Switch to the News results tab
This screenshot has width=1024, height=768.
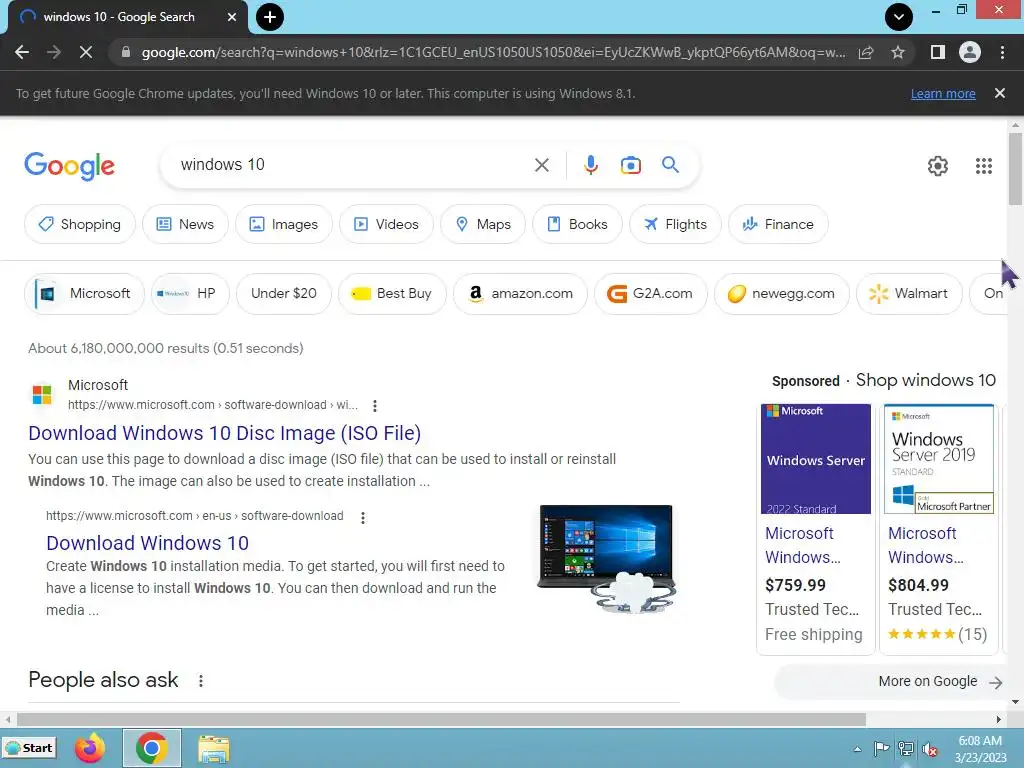[185, 224]
